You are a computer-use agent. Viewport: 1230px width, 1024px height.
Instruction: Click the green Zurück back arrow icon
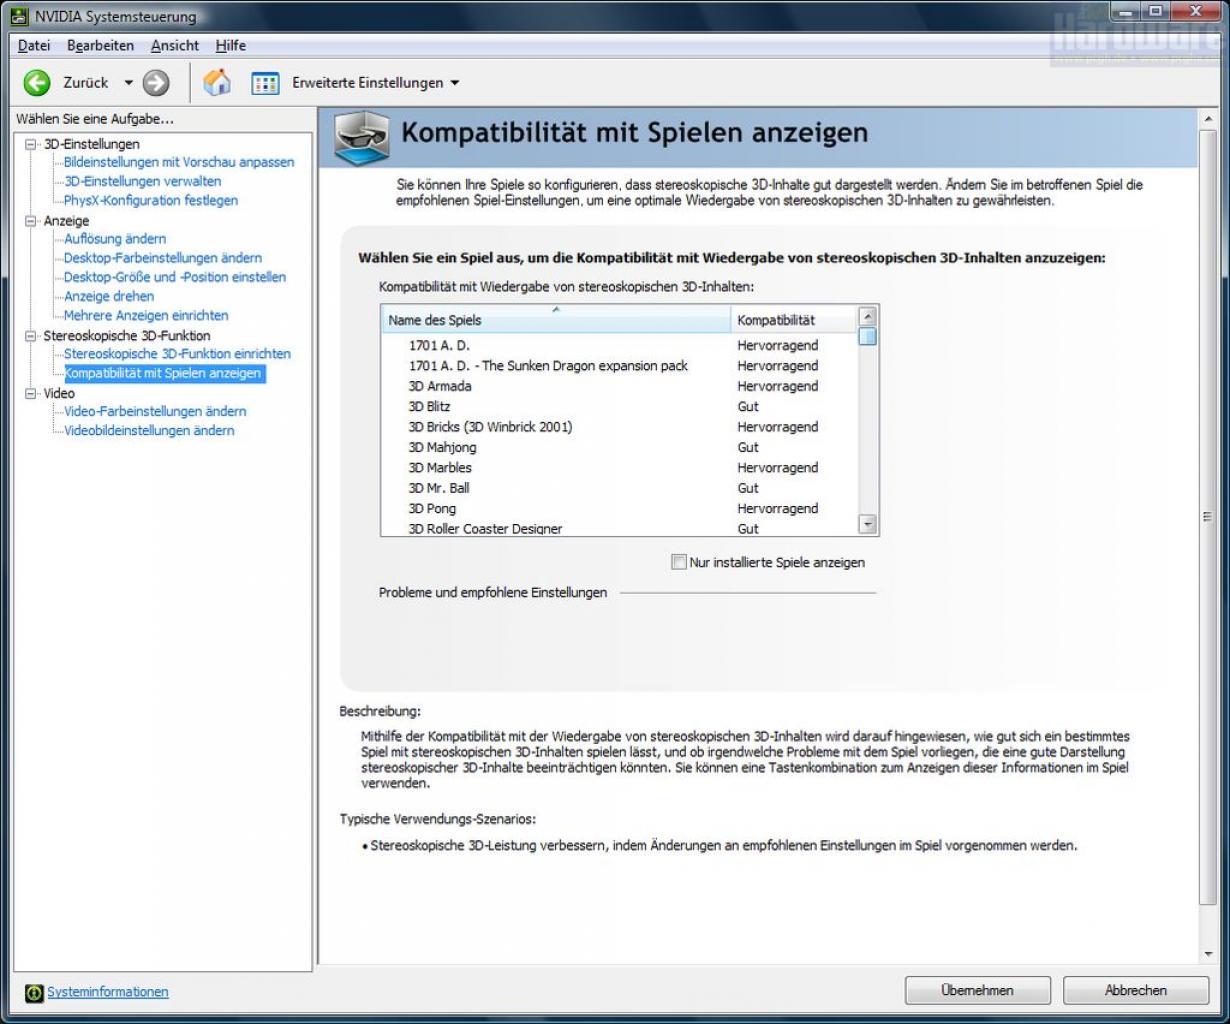click(37, 83)
